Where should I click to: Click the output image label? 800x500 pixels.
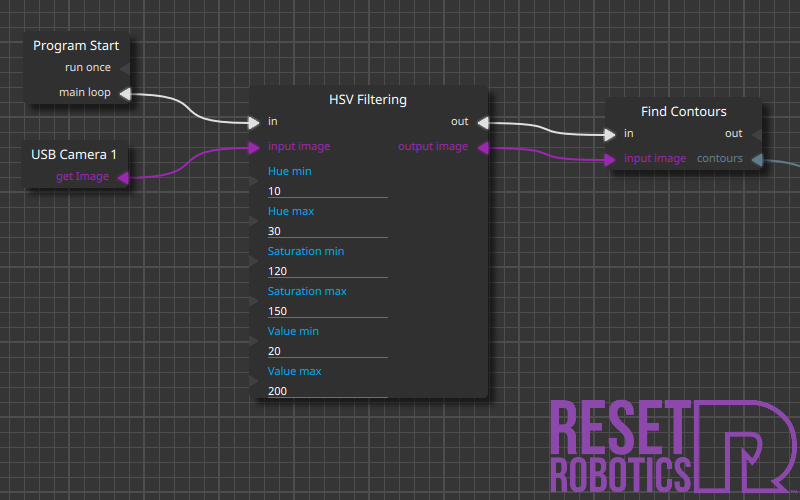pos(433,146)
